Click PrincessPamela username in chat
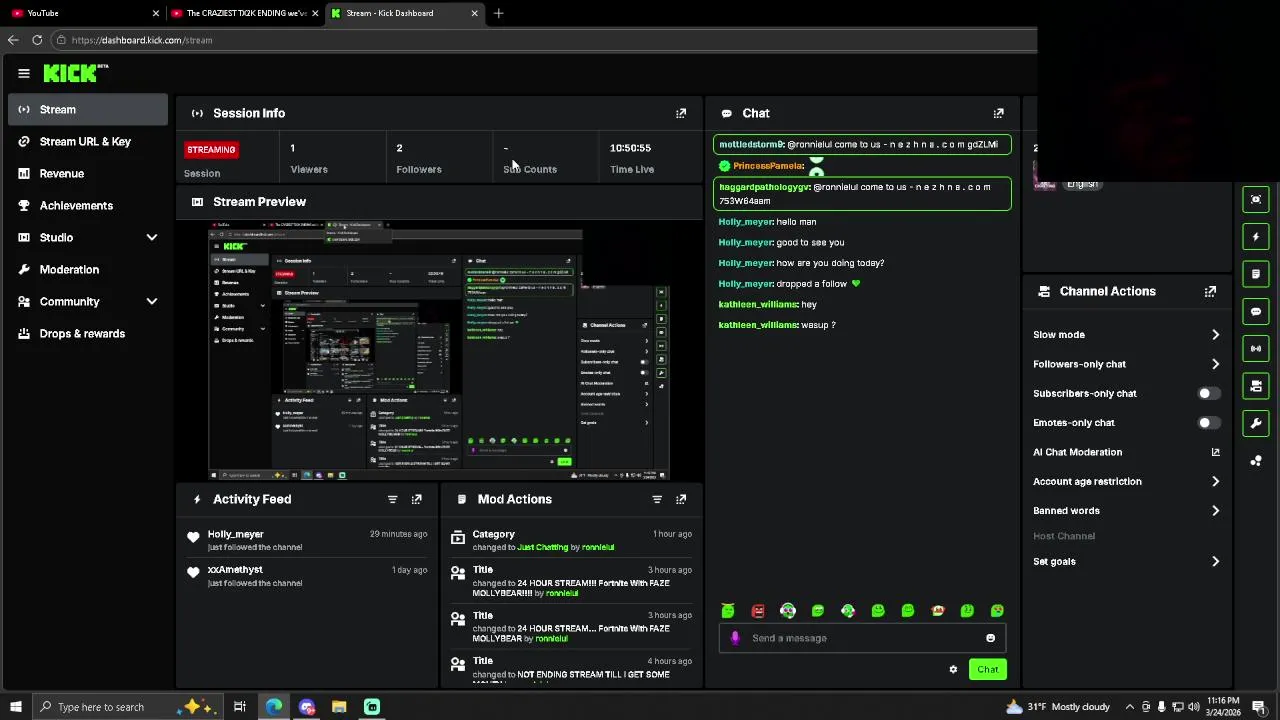Screen dimensions: 1280x720 (768, 166)
